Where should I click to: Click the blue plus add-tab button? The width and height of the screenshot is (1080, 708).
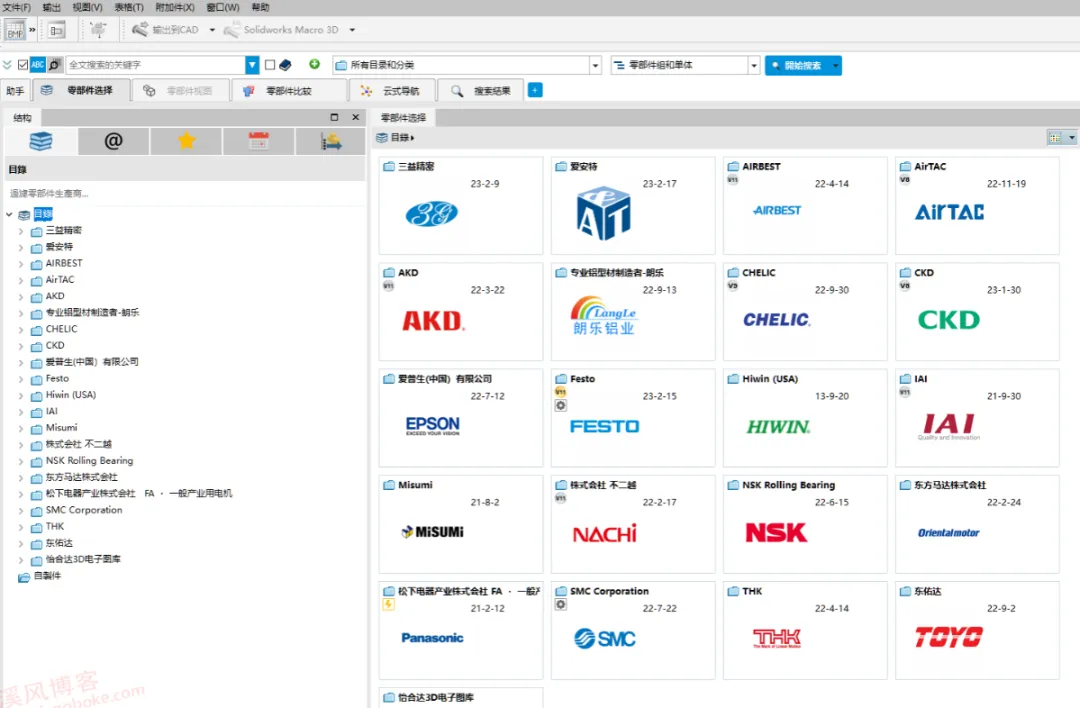[535, 90]
